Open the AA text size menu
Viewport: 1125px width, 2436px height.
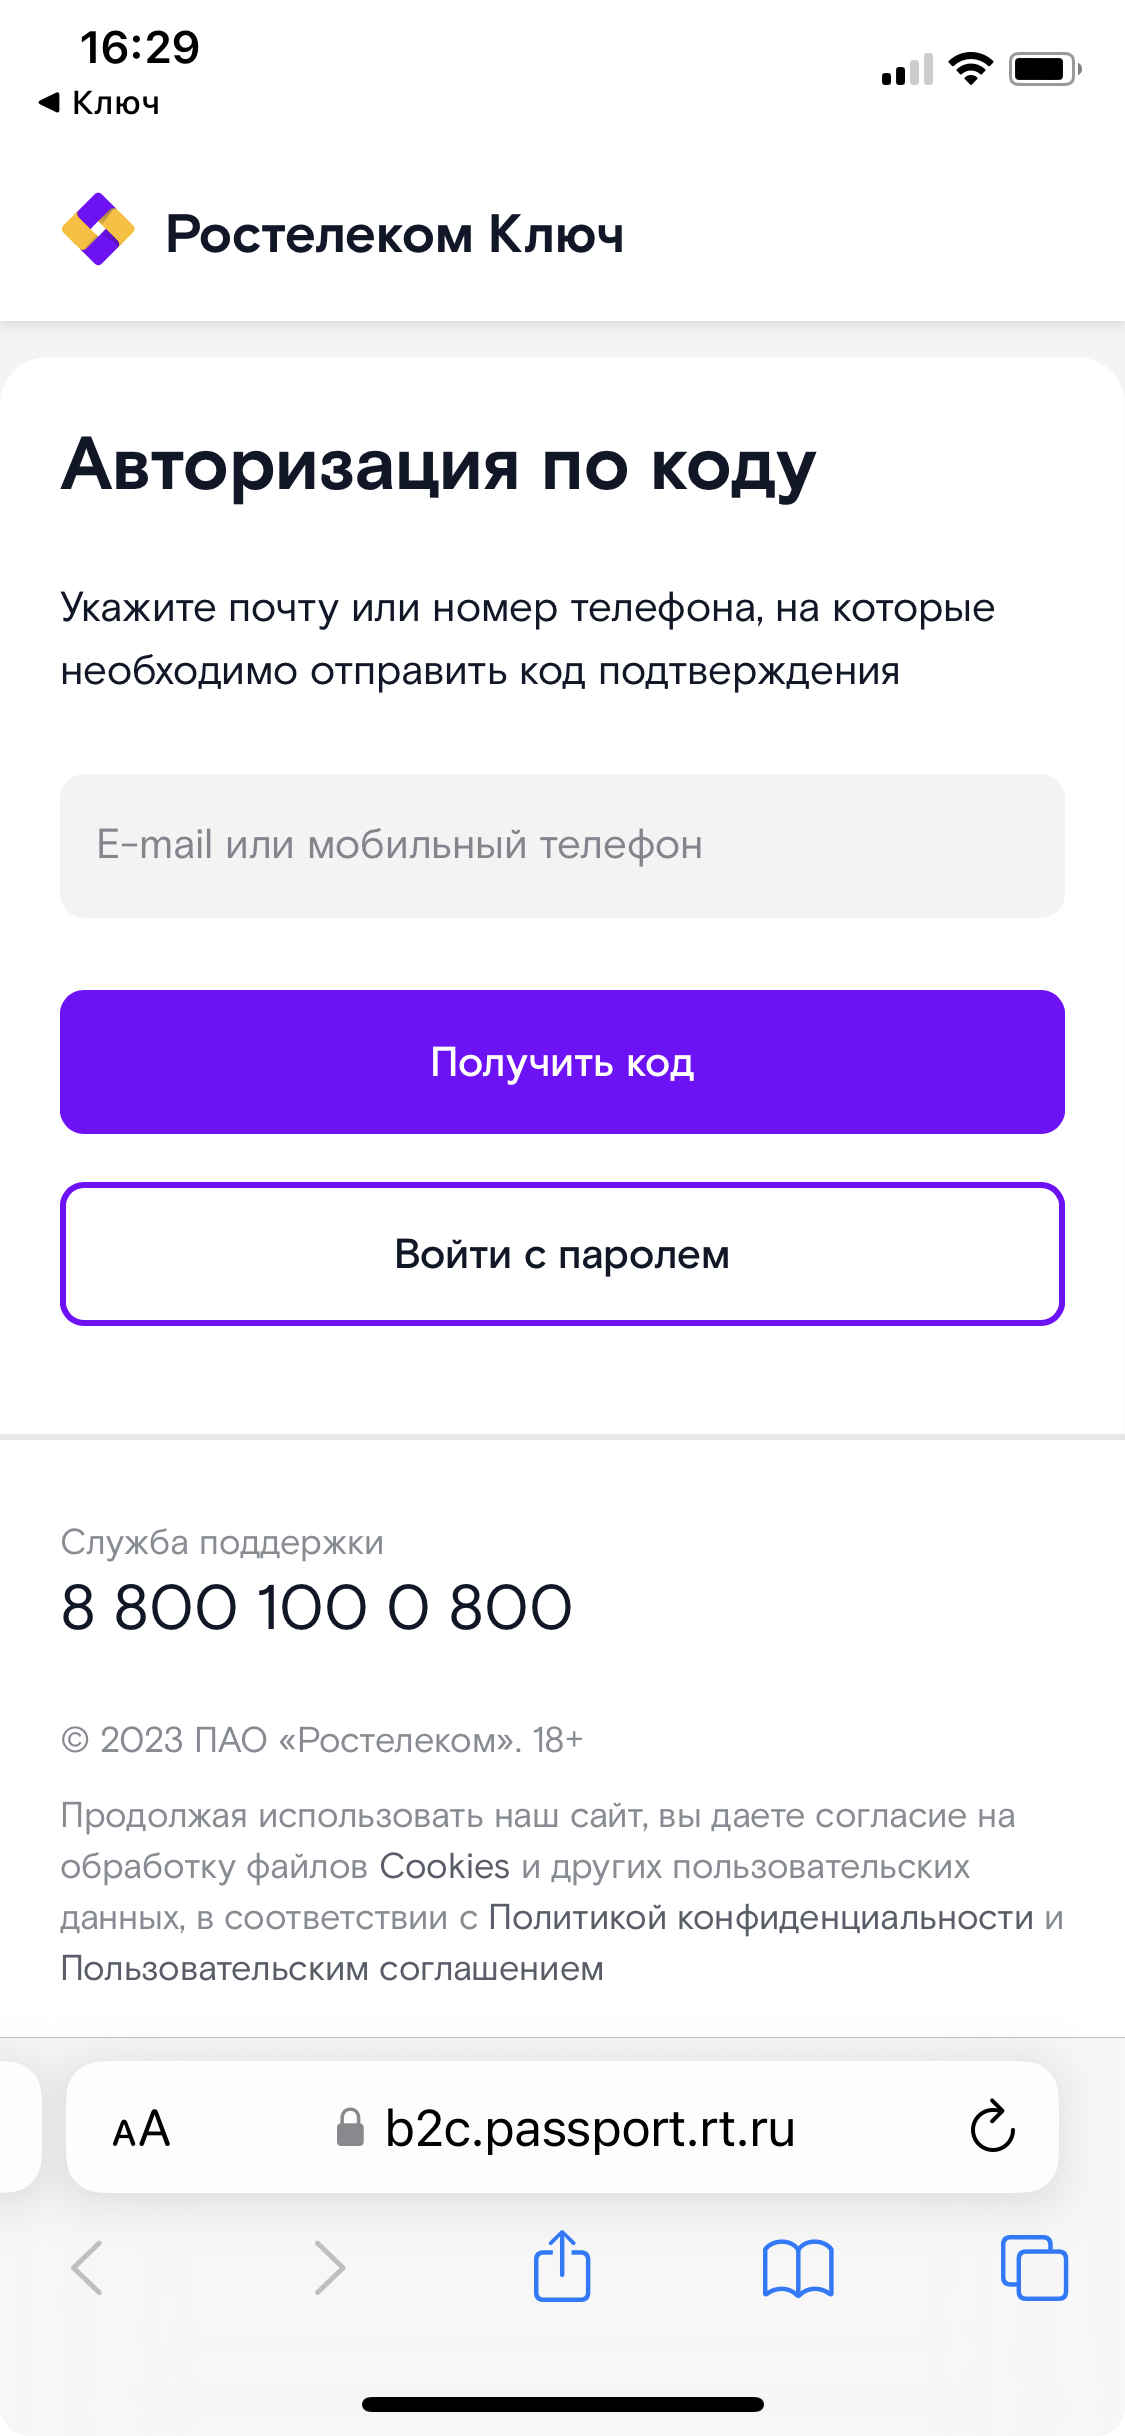[141, 2128]
